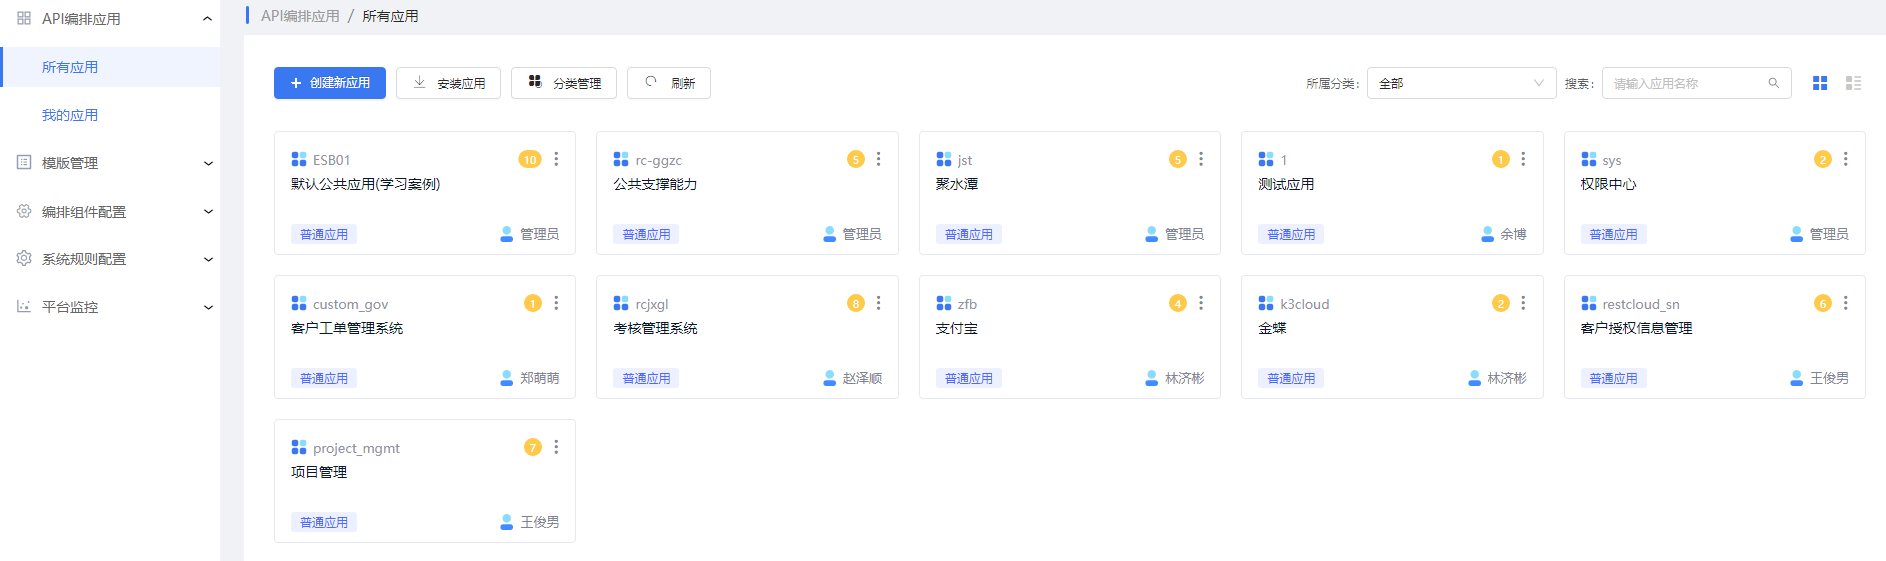Open more options for project_mgmt card
Image resolution: width=1886 pixels, height=561 pixels.
coord(556,447)
